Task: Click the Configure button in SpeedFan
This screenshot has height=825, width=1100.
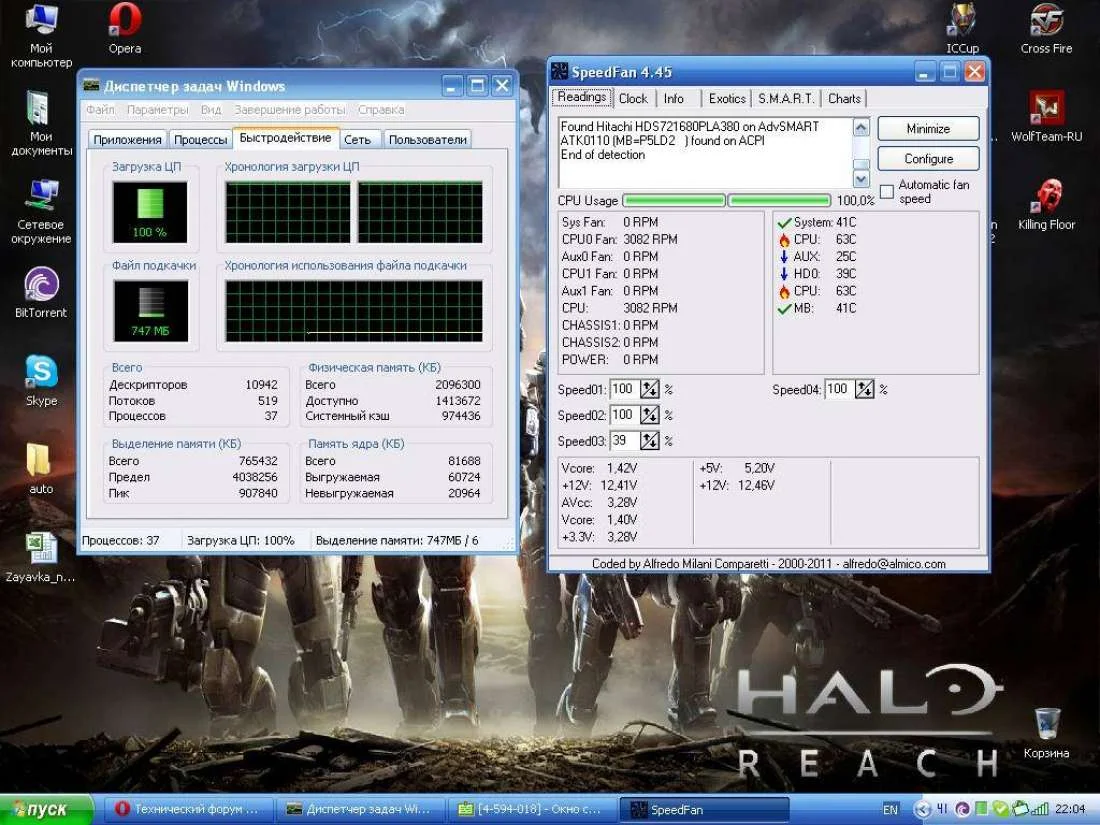Action: pyautogui.click(x=928, y=159)
